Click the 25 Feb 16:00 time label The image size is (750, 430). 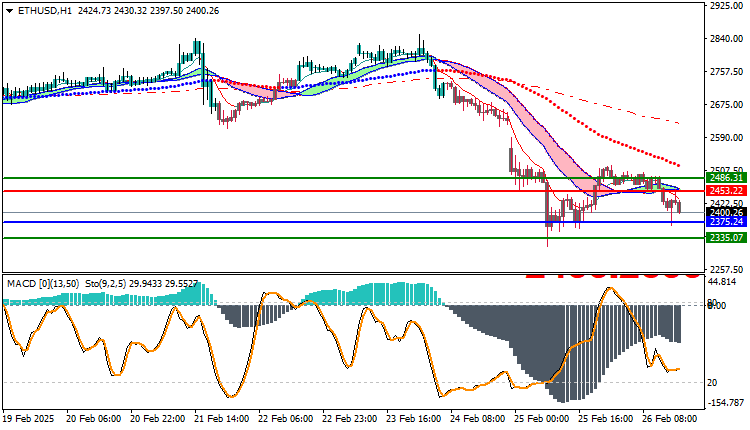click(606, 419)
